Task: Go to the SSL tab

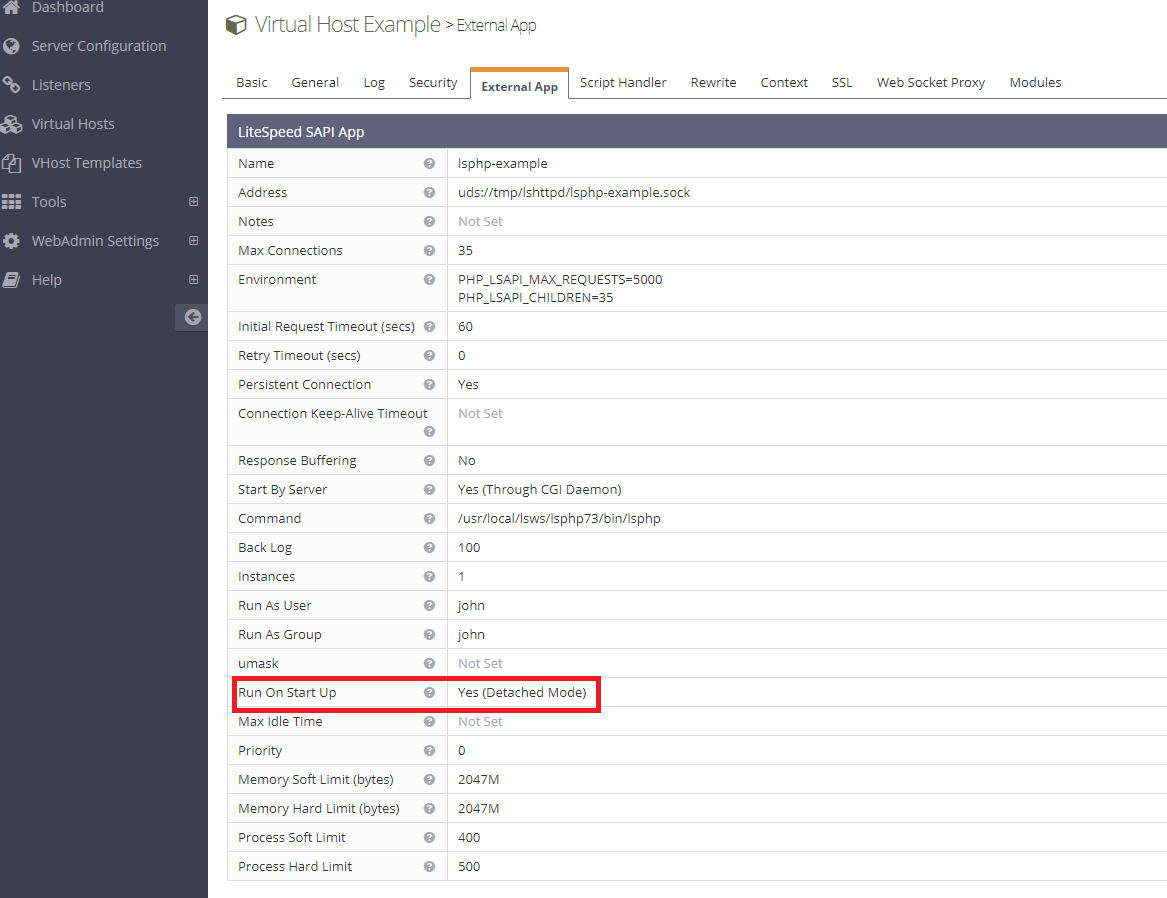Action: coord(842,83)
